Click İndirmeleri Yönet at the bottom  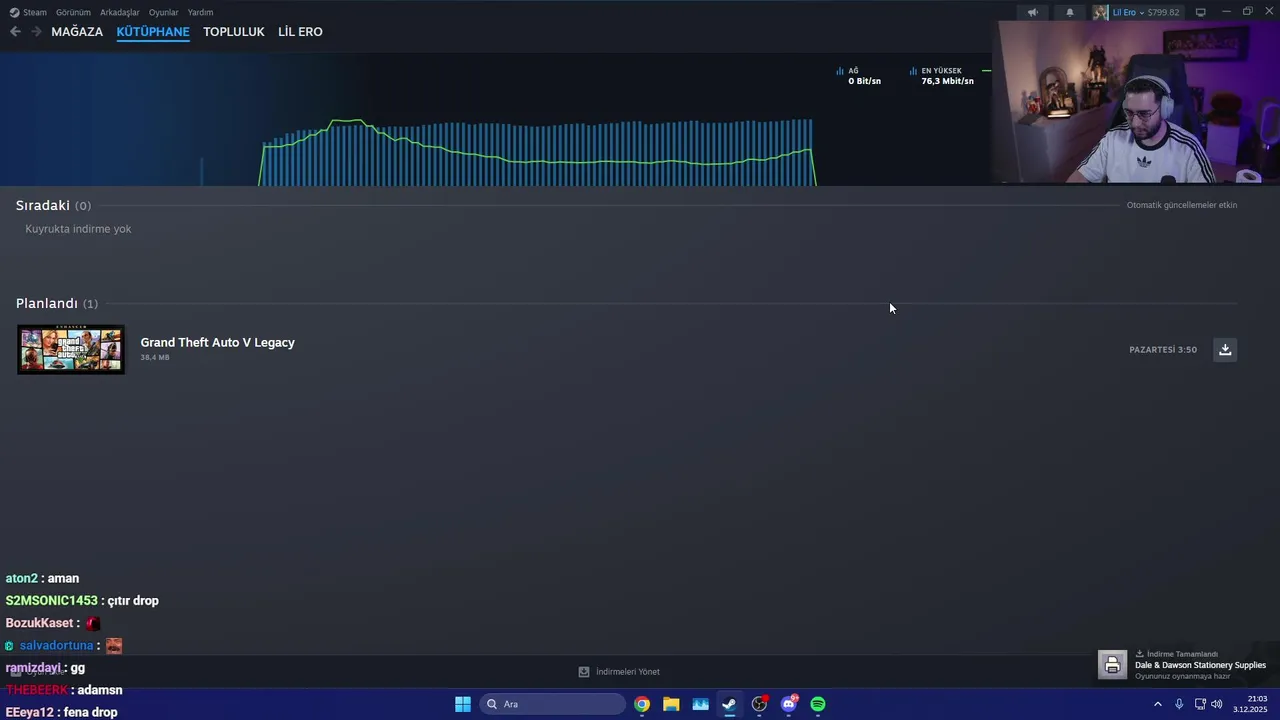coord(619,672)
